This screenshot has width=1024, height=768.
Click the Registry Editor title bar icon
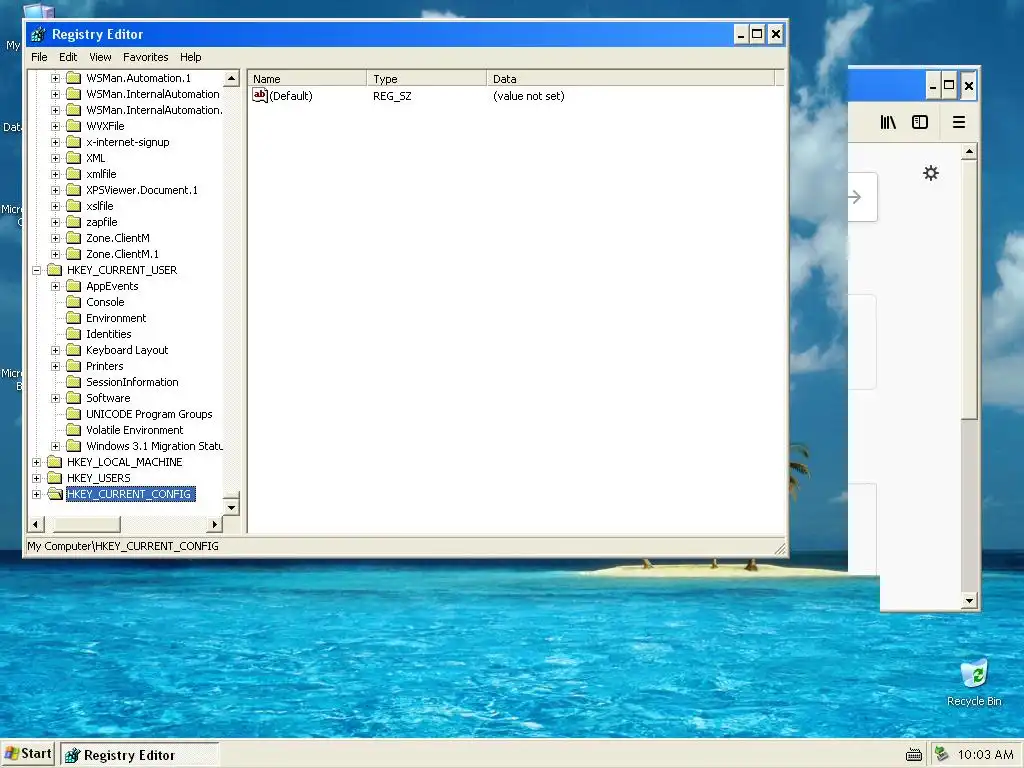pos(38,34)
